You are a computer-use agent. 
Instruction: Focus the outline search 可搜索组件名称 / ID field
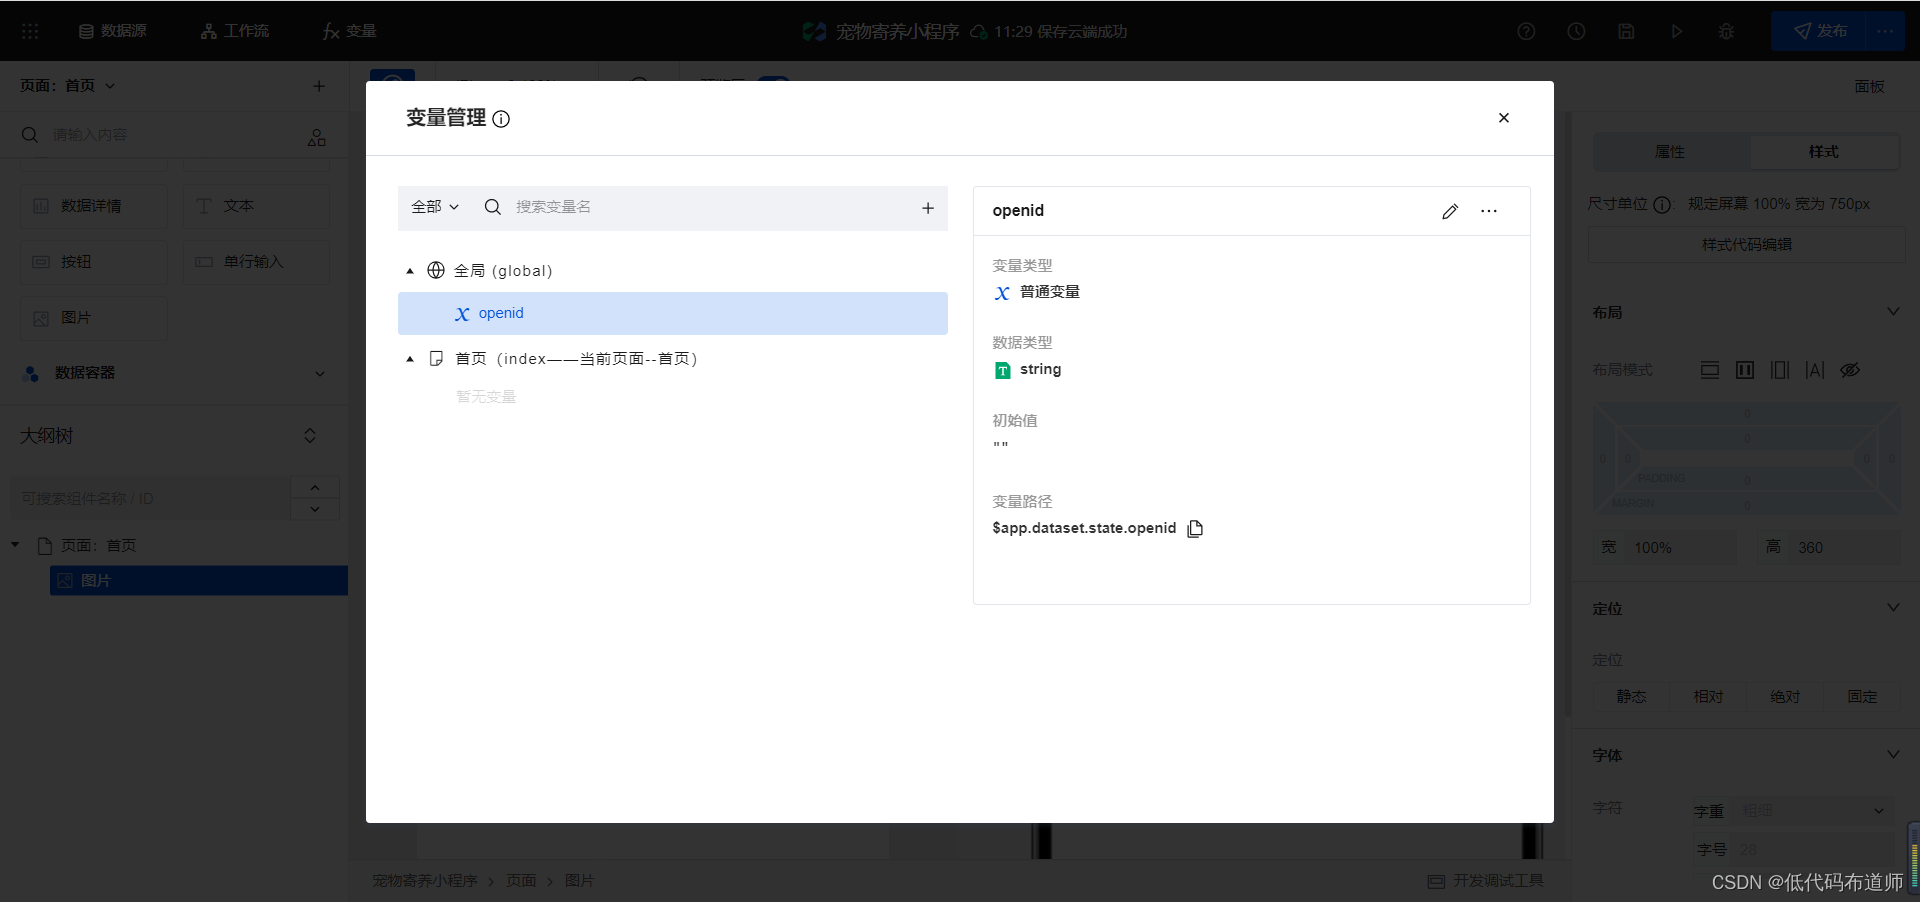pyautogui.click(x=150, y=498)
